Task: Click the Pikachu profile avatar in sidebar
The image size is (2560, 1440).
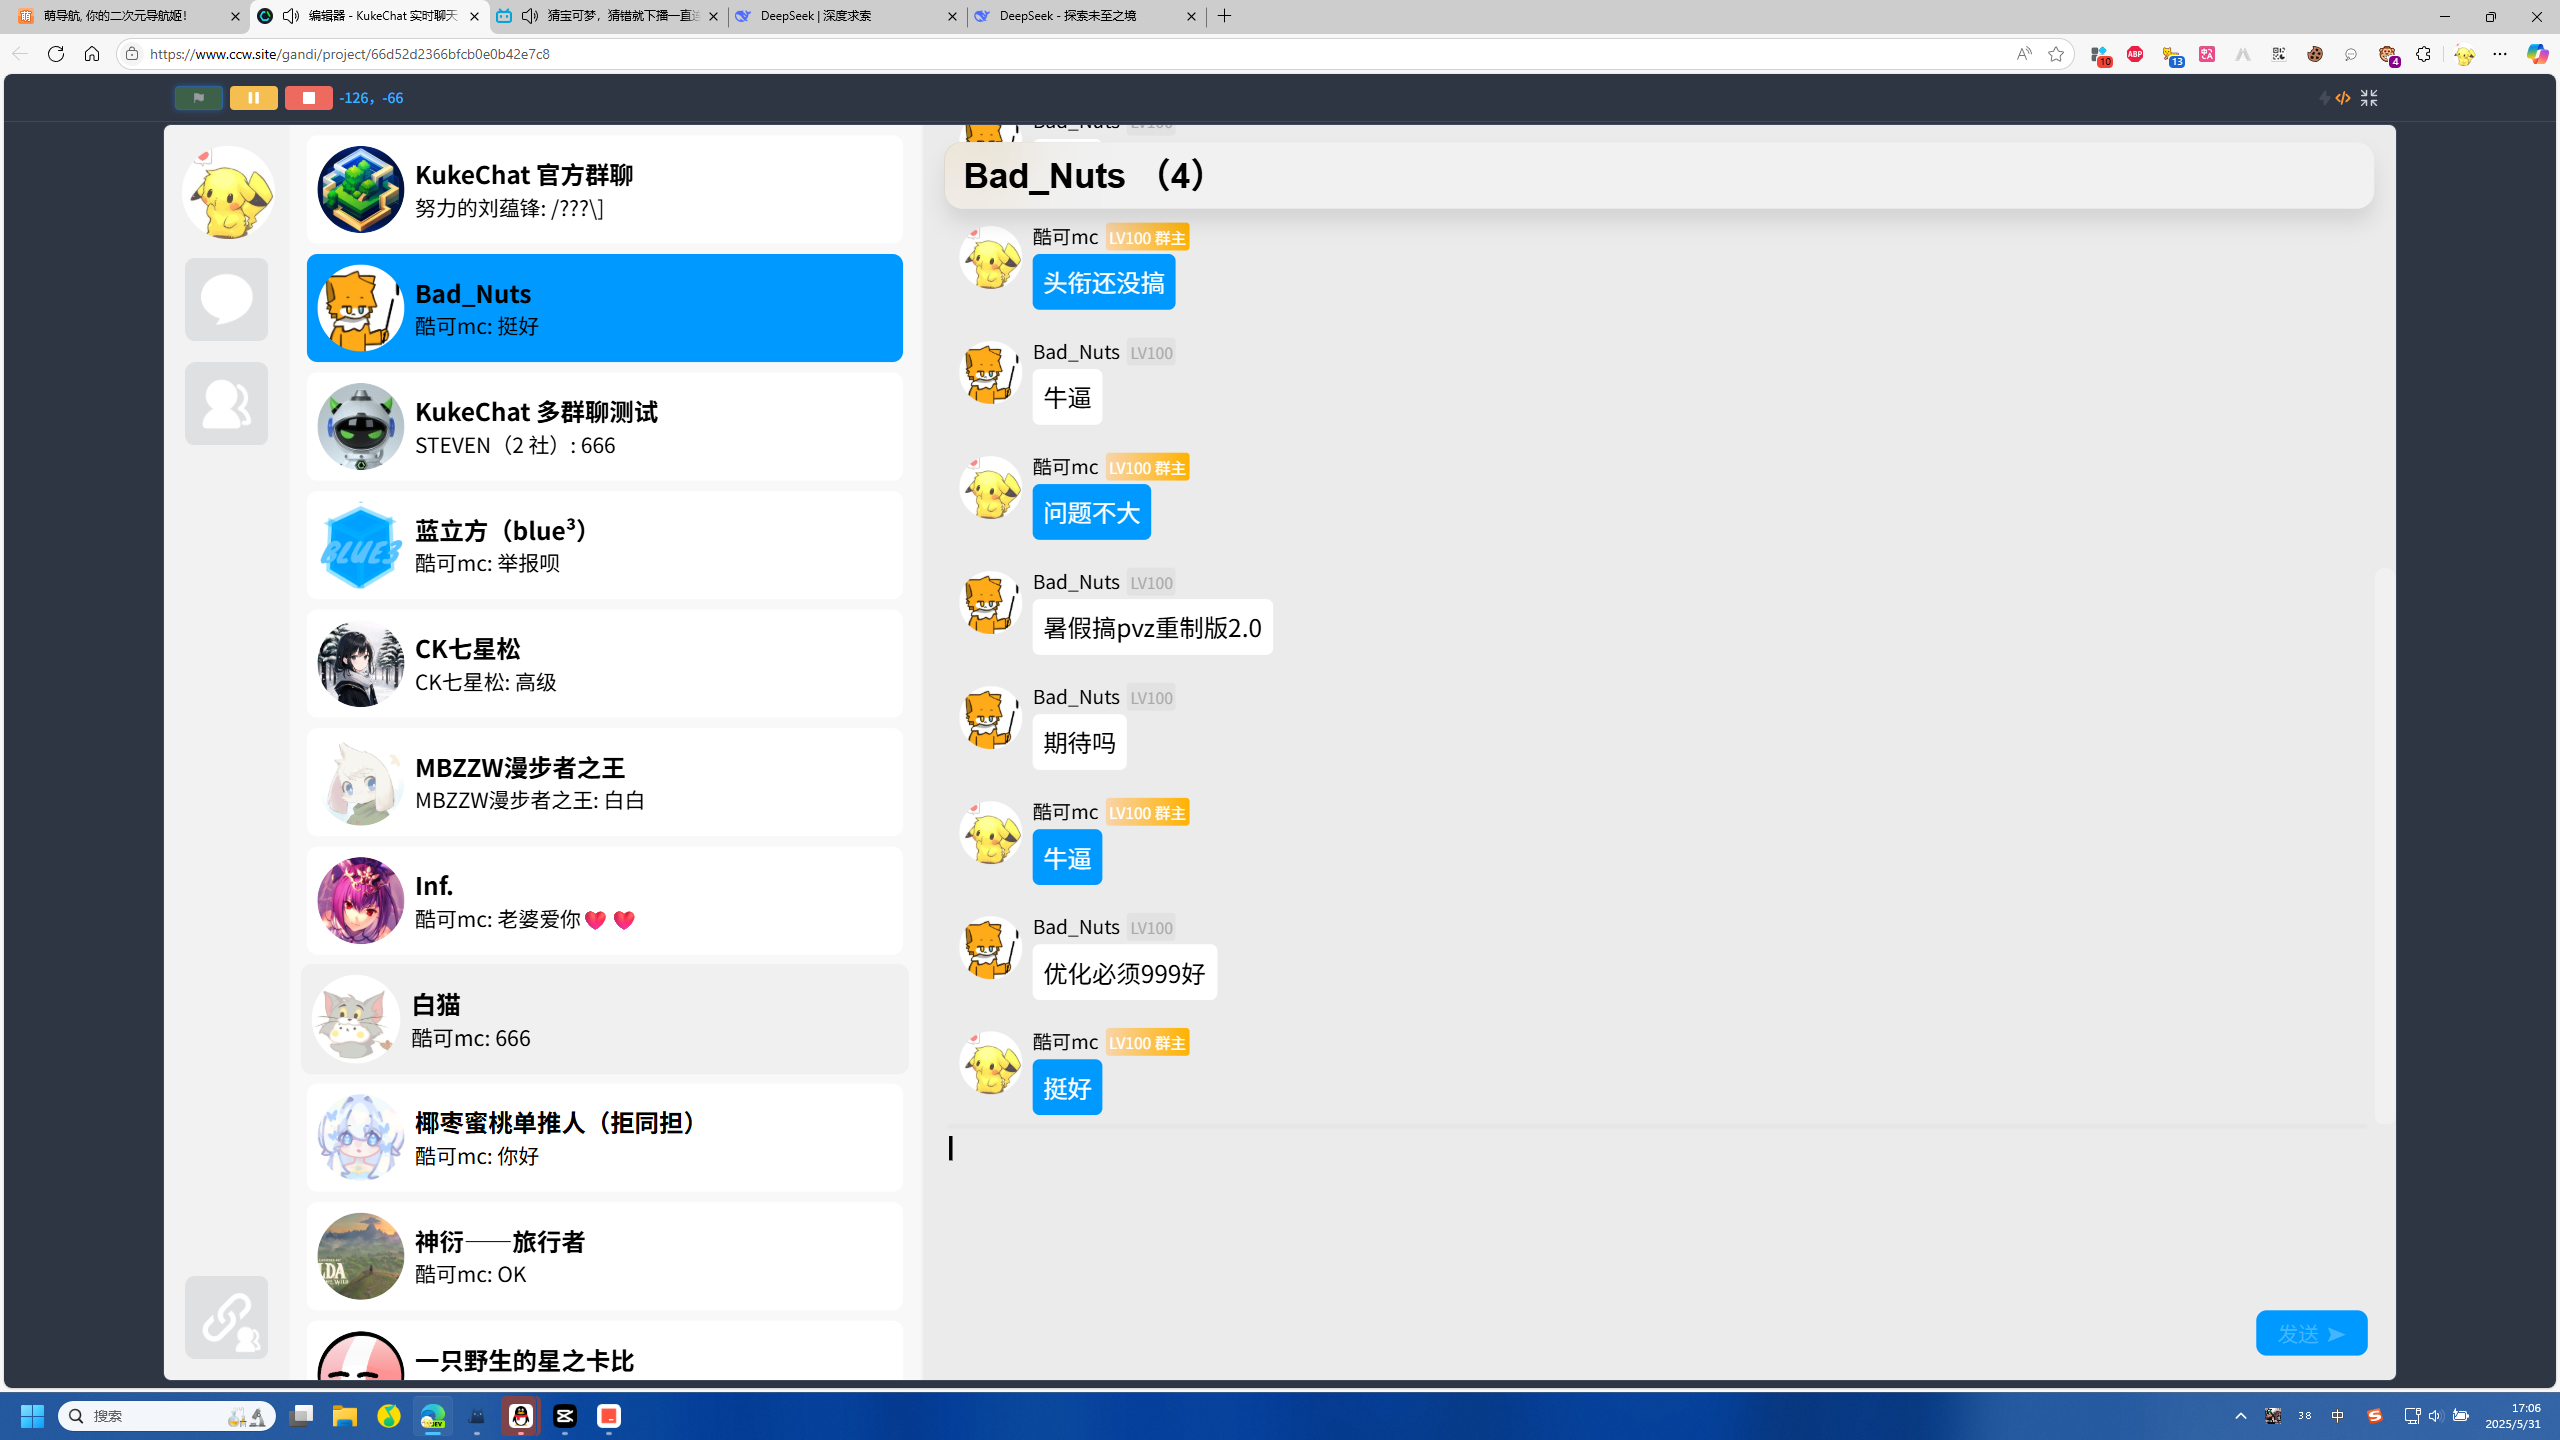Action: (x=228, y=192)
